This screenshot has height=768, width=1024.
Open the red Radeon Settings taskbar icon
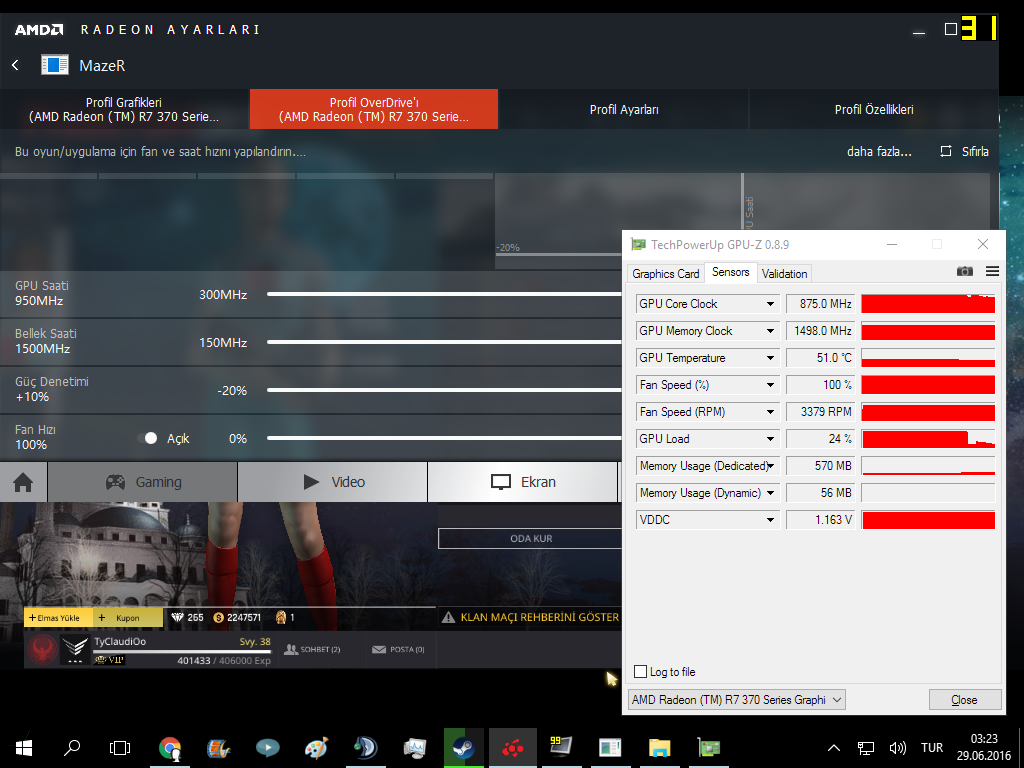click(513, 748)
